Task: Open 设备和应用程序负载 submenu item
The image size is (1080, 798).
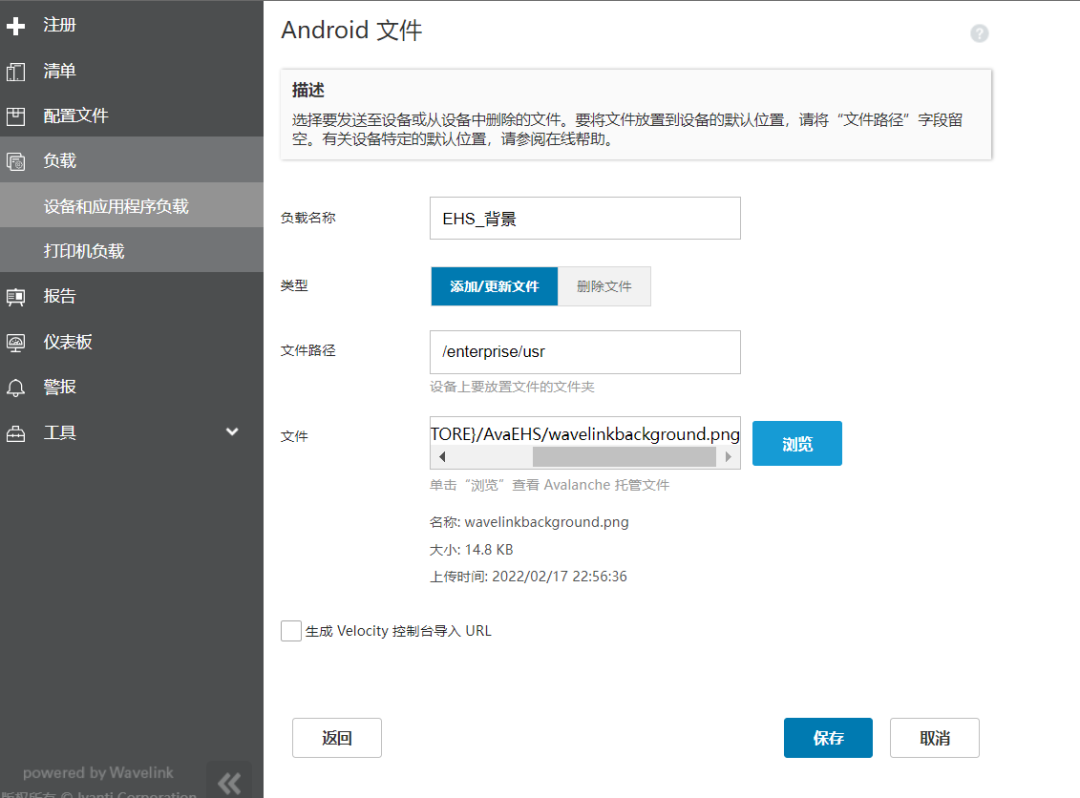Action: 116,206
